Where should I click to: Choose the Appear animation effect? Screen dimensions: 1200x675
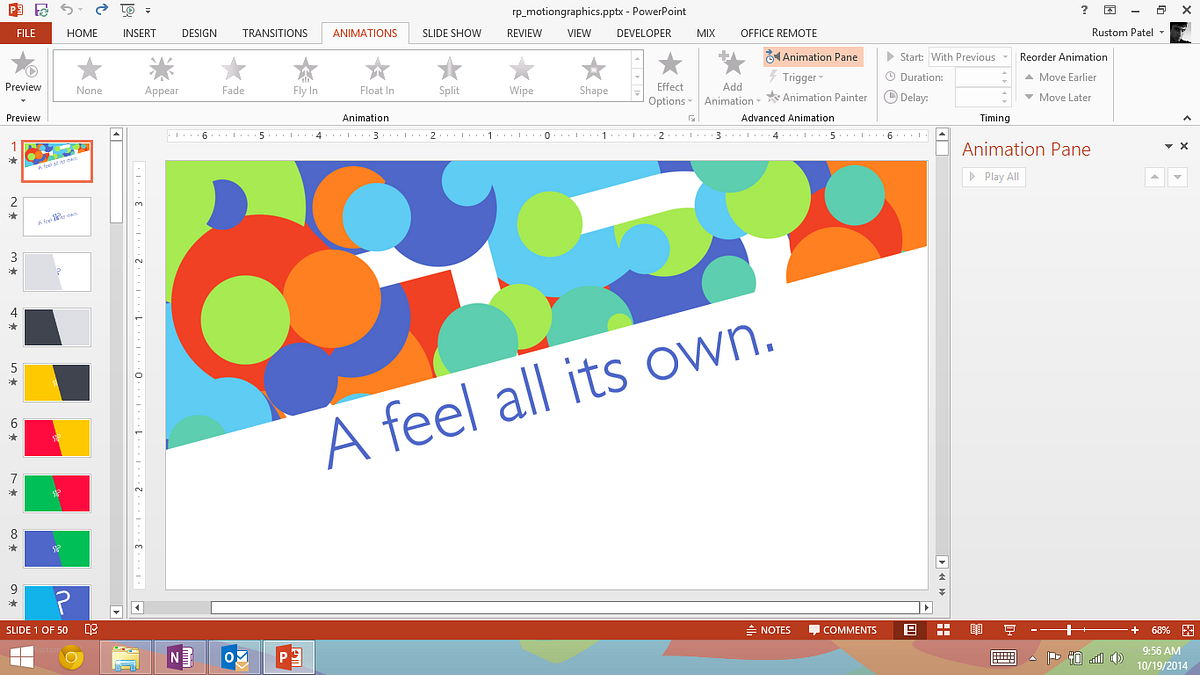[x=160, y=75]
